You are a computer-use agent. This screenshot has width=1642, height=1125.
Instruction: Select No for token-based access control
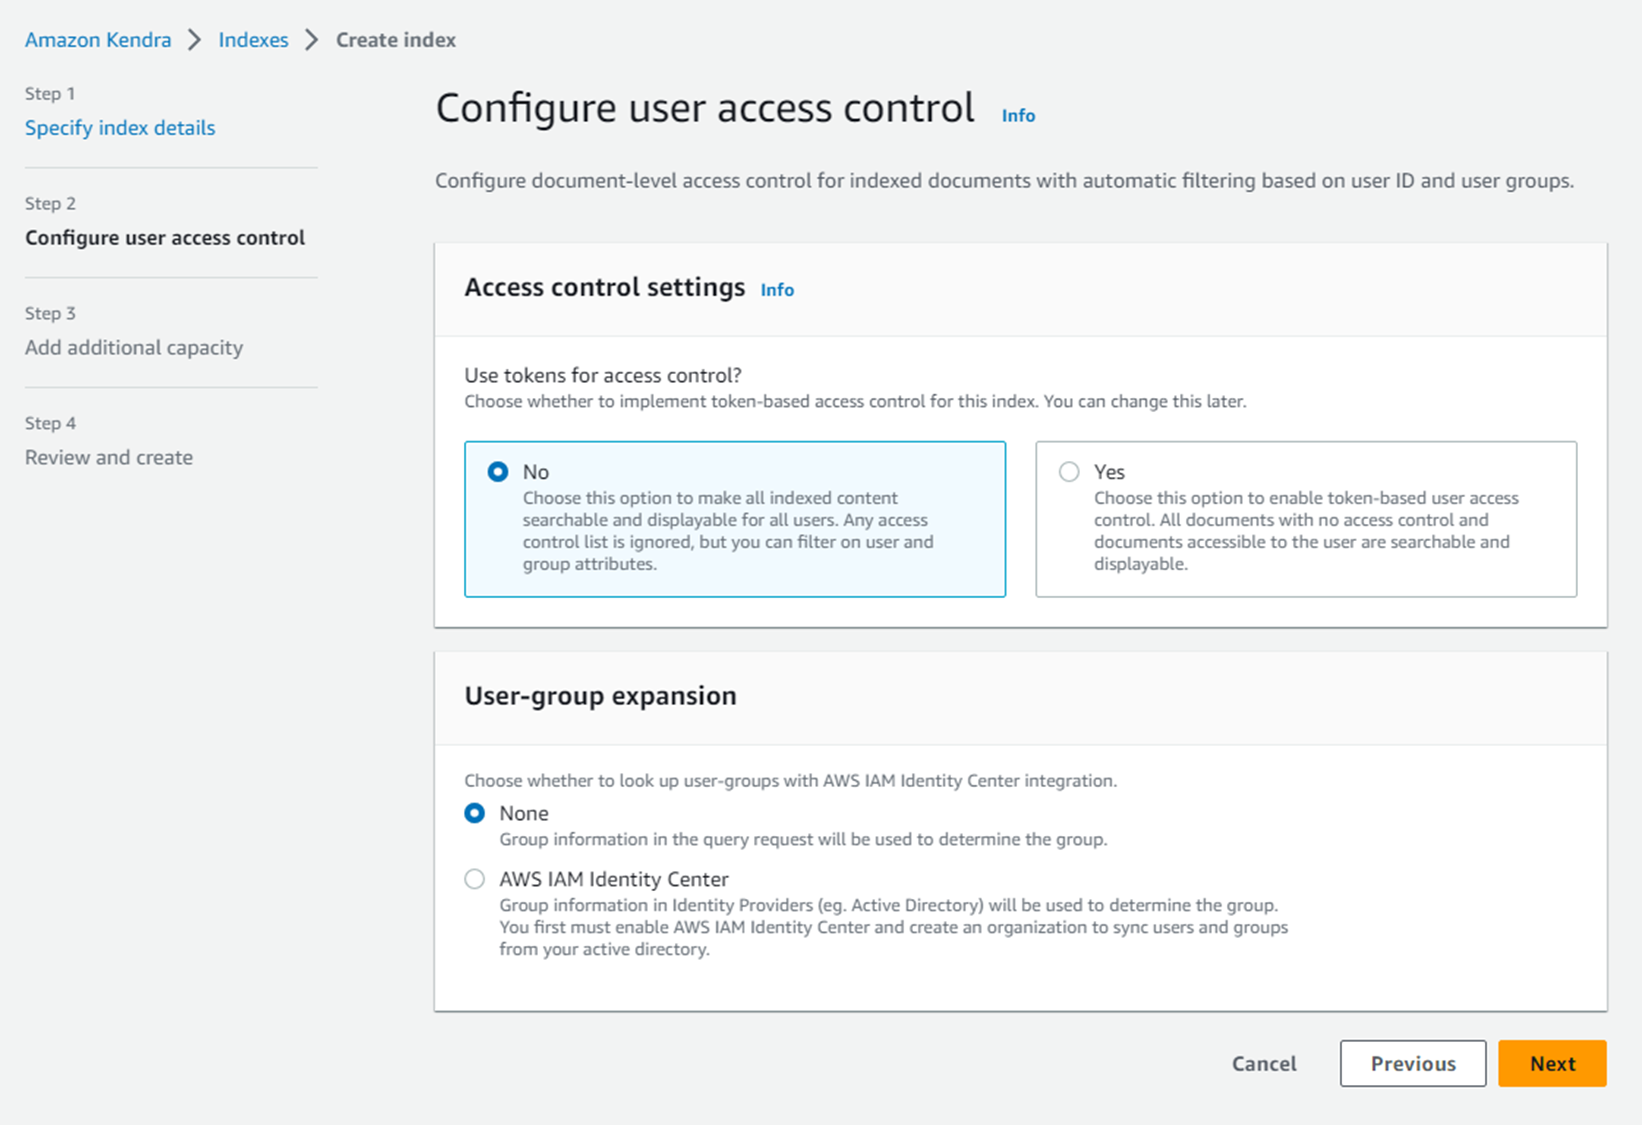tap(498, 472)
